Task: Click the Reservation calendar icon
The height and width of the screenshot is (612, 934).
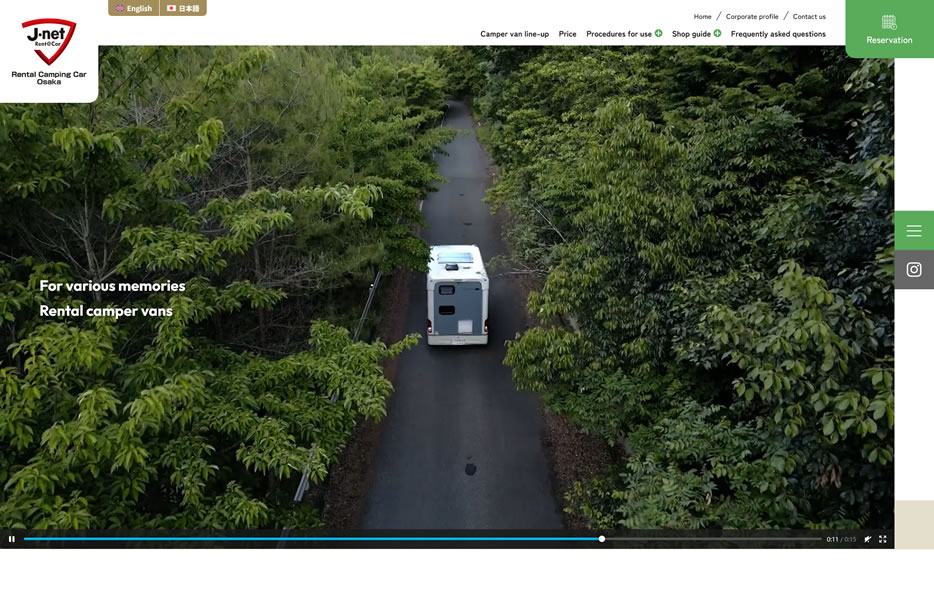Action: click(x=889, y=22)
